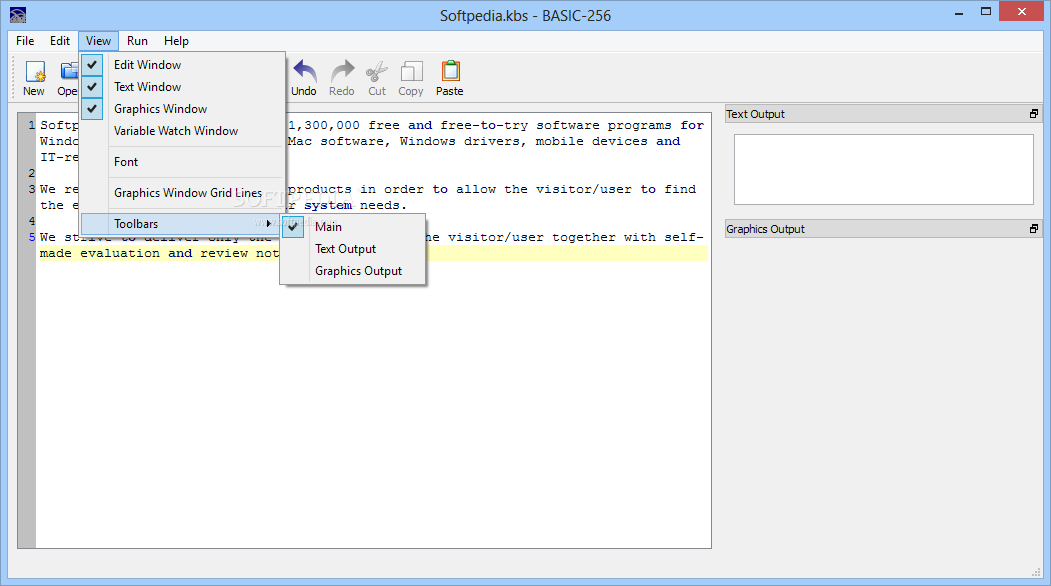
Task: Click line number 3 in the gutter
Action: (32, 189)
